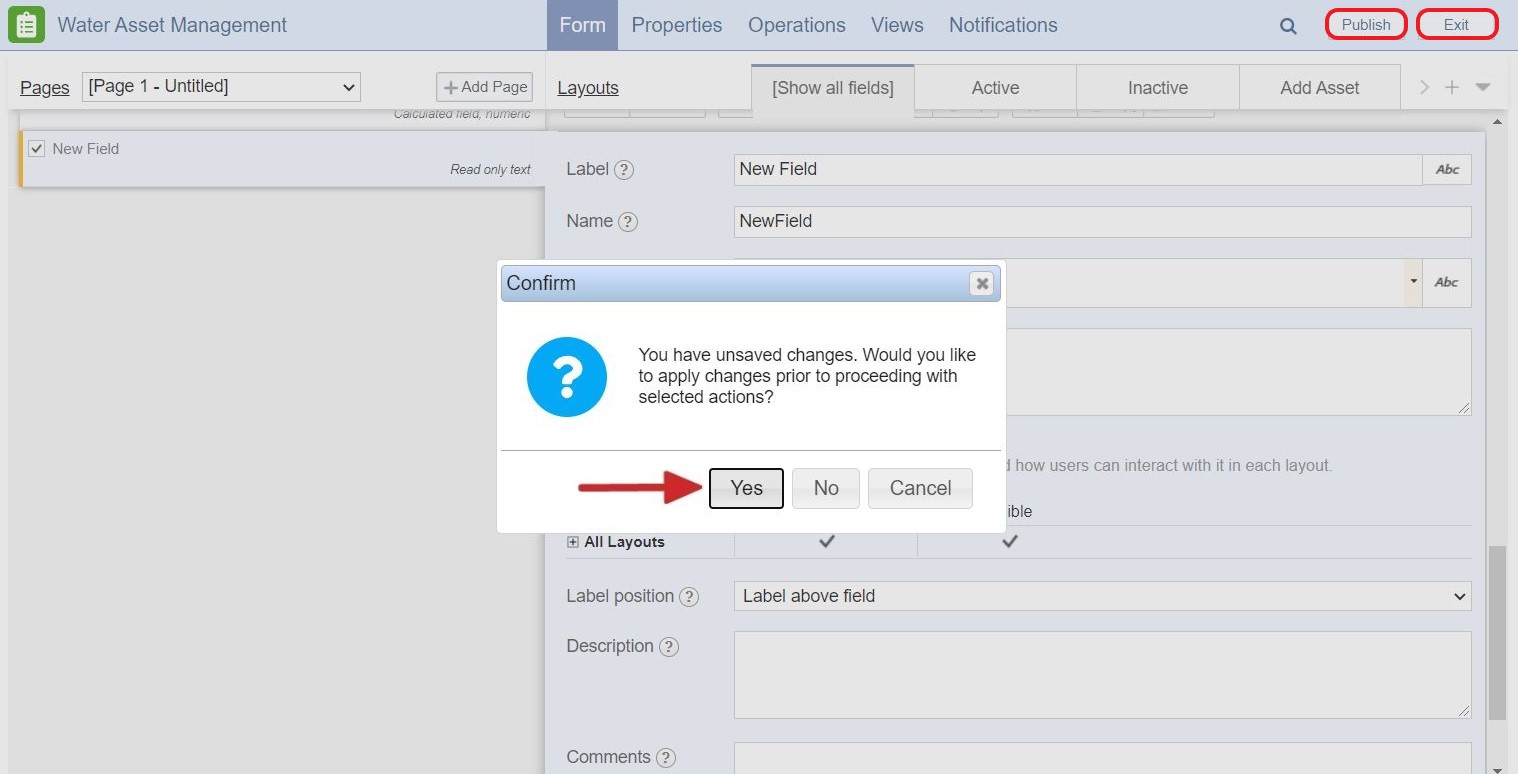
Task: Click the Water Asset Management app icon
Action: [26, 25]
